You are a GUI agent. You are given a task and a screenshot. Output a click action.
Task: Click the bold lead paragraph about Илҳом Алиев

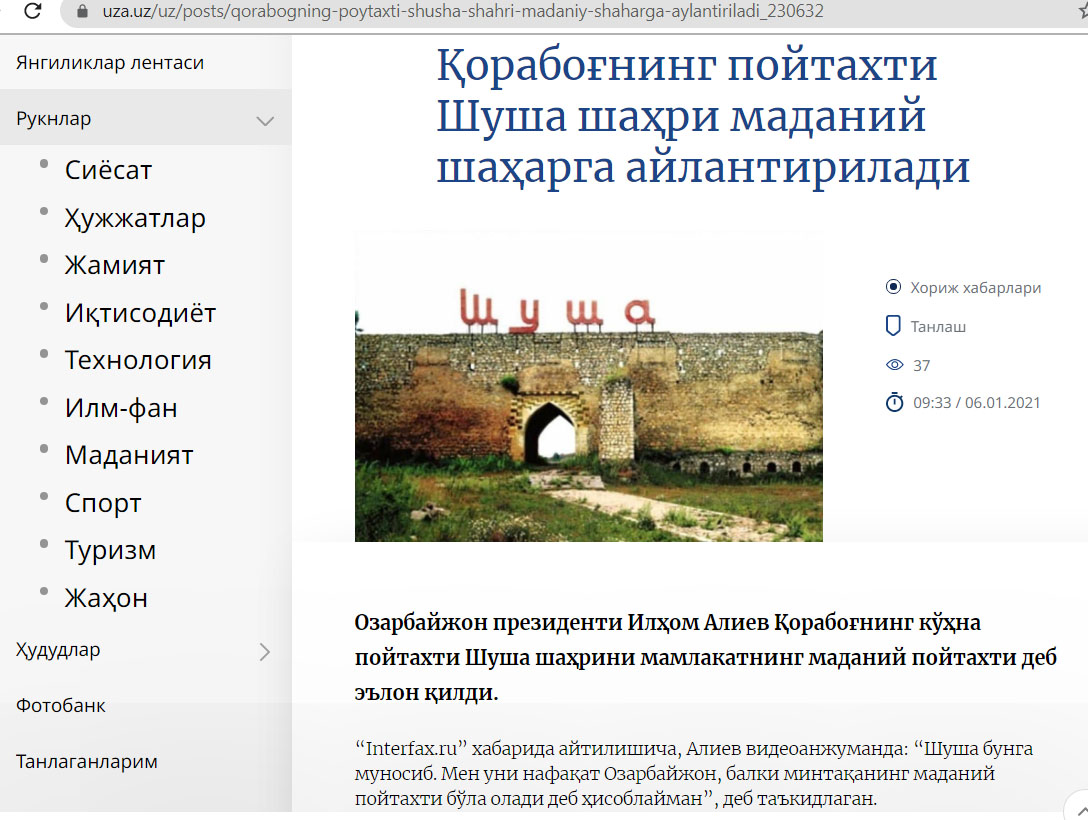(706, 657)
